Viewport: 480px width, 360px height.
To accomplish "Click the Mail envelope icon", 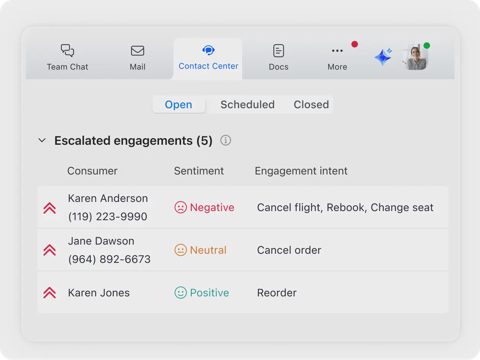I will point(137,51).
